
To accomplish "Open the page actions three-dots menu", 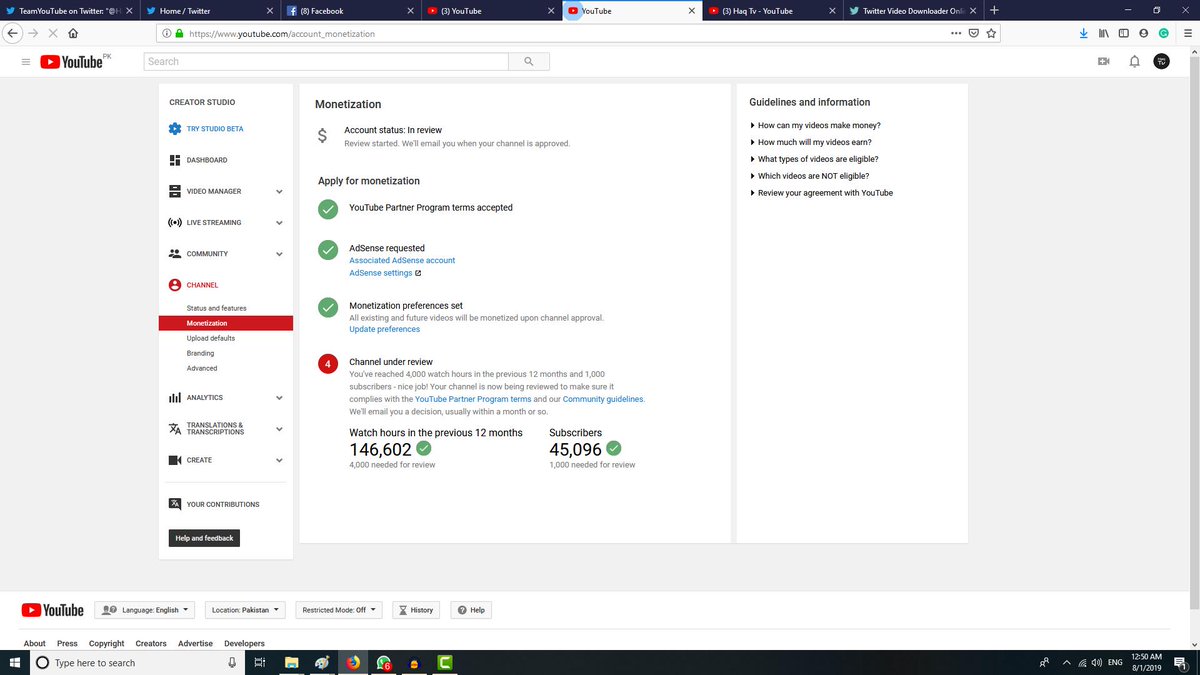I will pyautogui.click(x=956, y=33).
